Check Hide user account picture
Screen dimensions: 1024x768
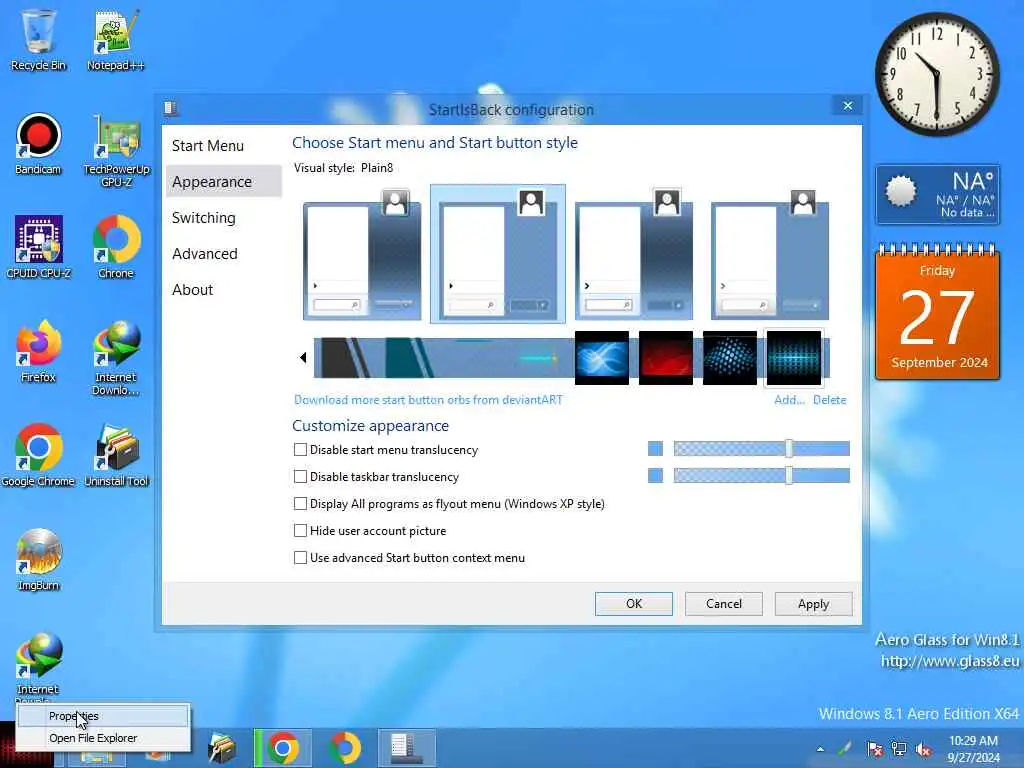coord(300,530)
